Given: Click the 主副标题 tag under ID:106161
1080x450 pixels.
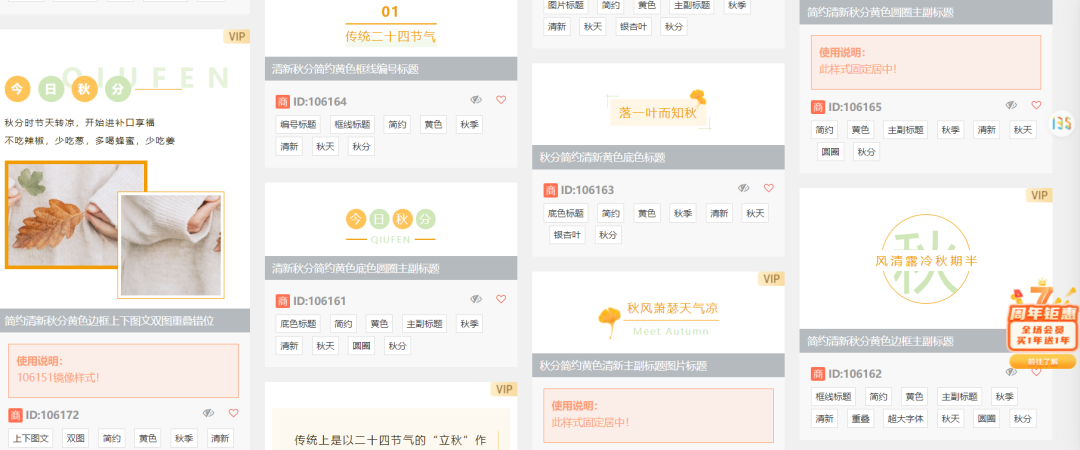Looking at the screenshot, I should point(424,324).
